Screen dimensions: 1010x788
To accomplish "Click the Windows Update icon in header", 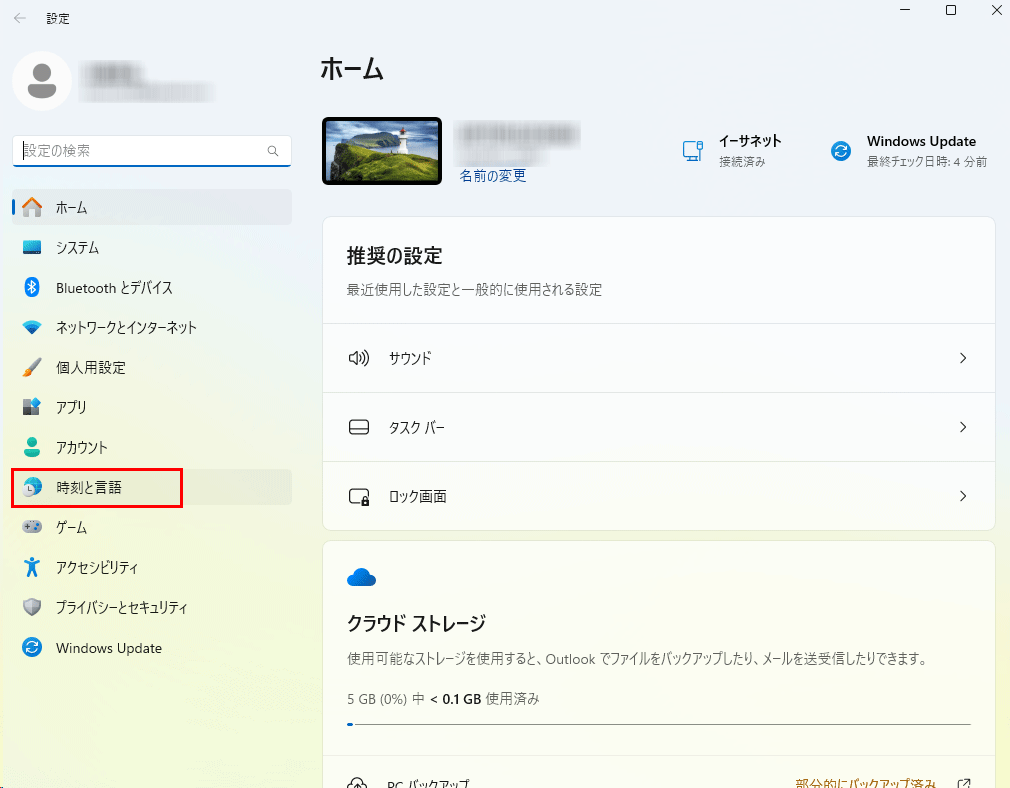I will tap(841, 151).
